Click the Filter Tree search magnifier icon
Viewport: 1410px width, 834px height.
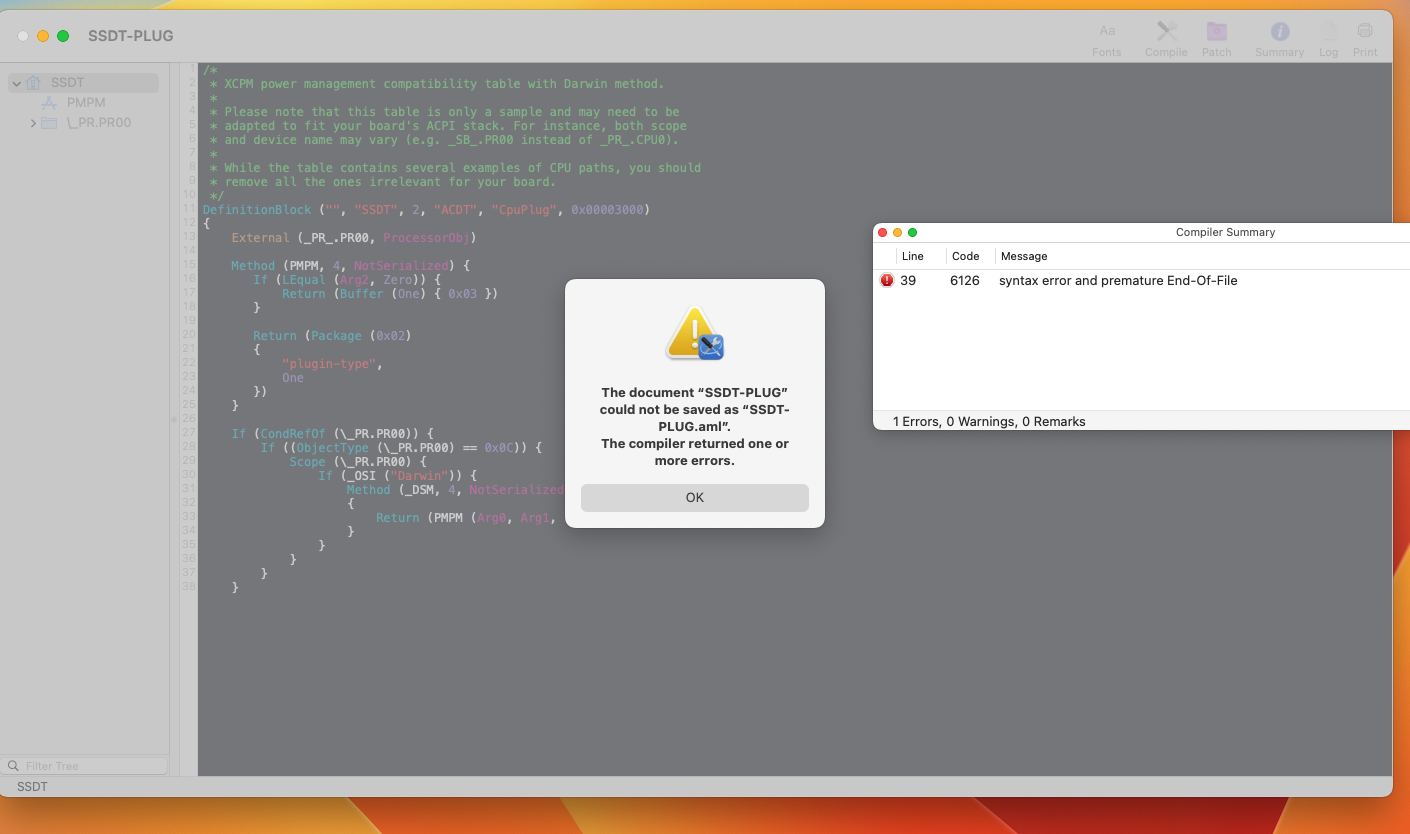13,766
